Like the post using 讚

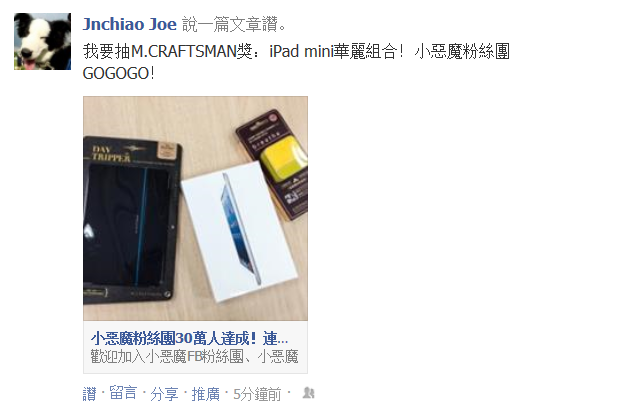coord(90,394)
